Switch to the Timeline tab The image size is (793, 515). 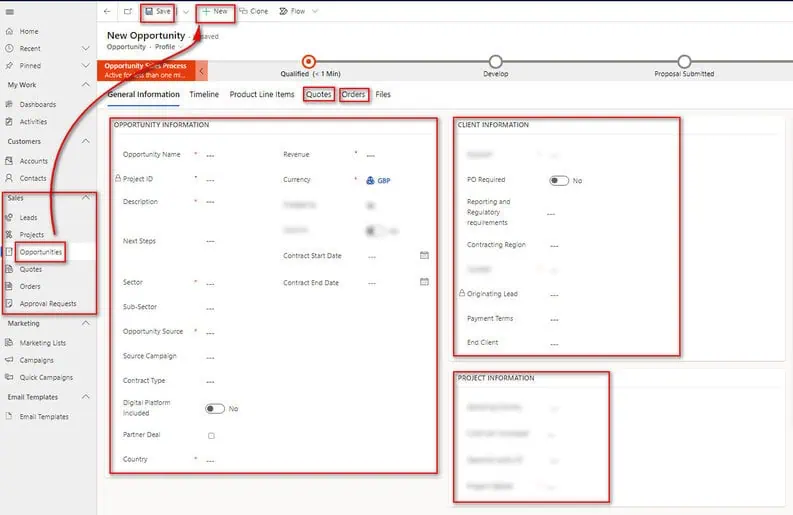[204, 95]
